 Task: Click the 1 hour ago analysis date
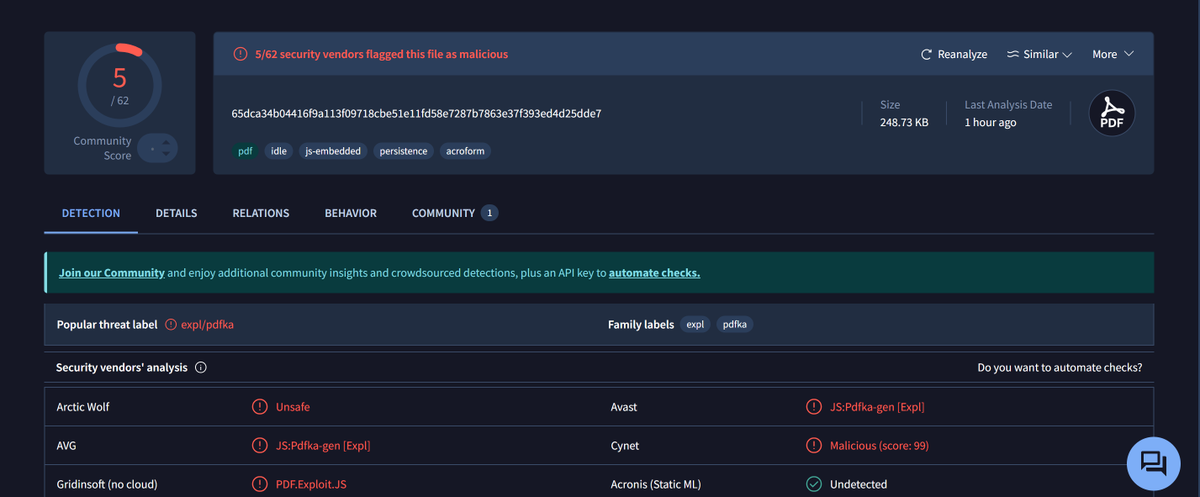[x=990, y=122]
